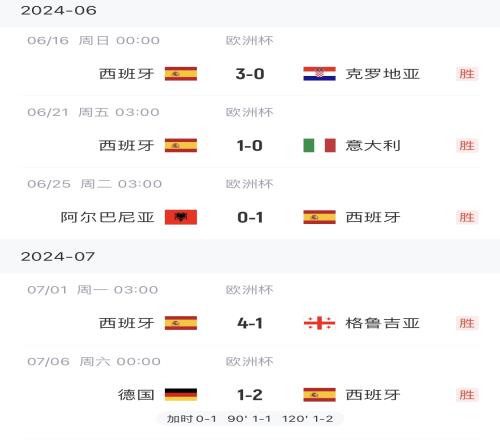Click extra-time score summary 加时 0-1
Viewport: 500px width, 440px height.
point(192,419)
